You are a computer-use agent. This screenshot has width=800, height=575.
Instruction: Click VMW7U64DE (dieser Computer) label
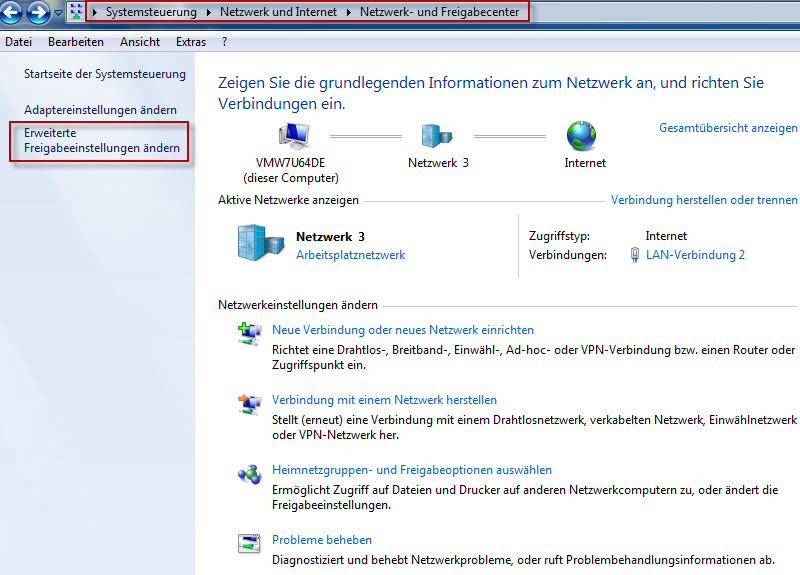pos(291,170)
